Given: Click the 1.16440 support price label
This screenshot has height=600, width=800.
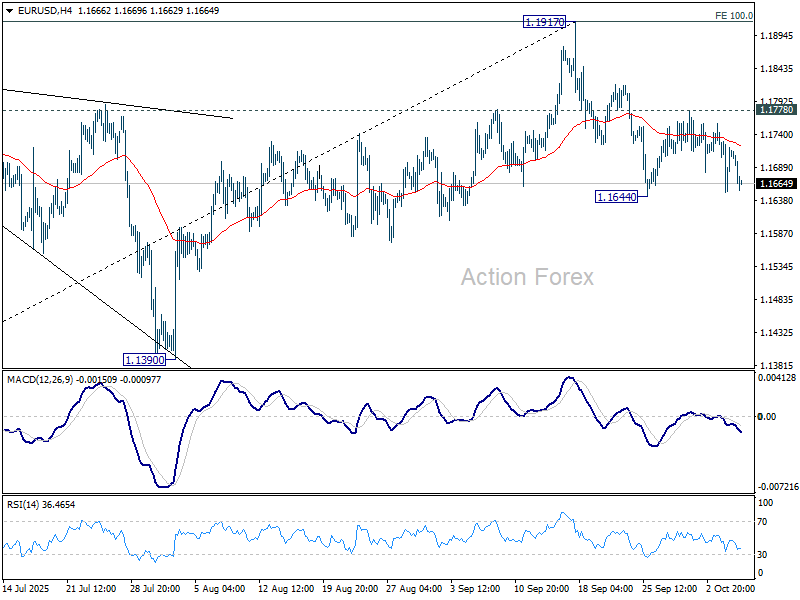Looking at the screenshot, I should pyautogui.click(x=616, y=196).
